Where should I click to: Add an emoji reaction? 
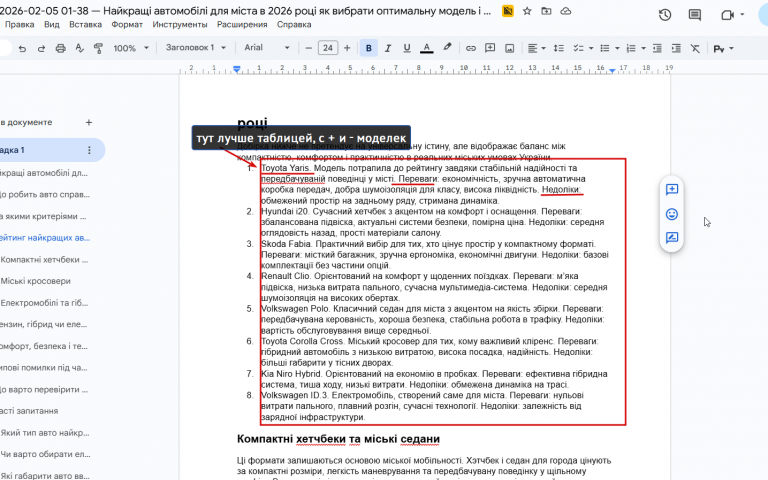[x=672, y=214]
